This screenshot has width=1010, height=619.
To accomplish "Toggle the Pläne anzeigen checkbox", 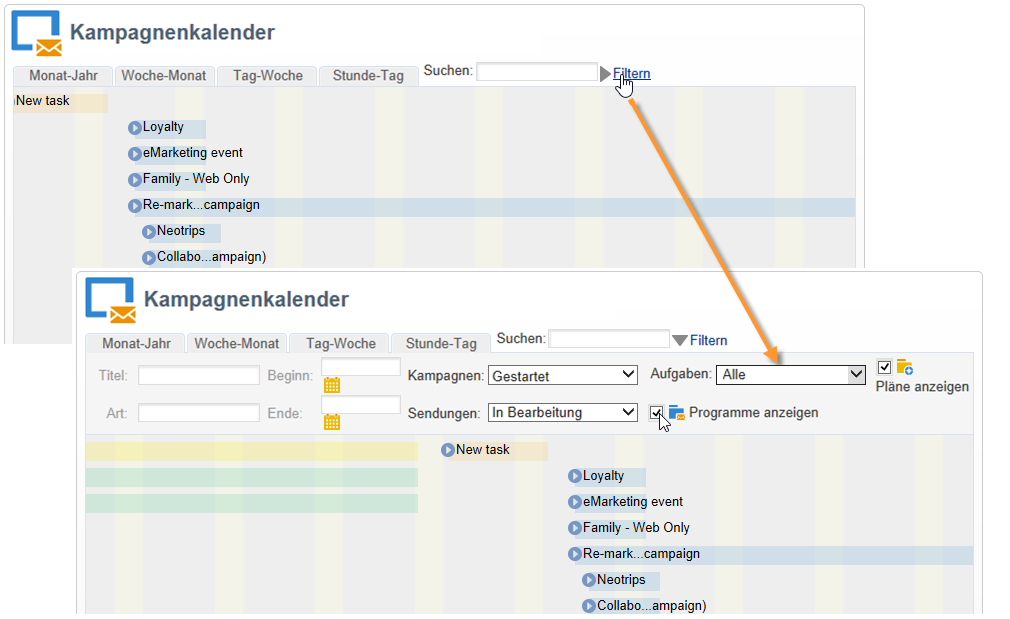I will 884,367.
